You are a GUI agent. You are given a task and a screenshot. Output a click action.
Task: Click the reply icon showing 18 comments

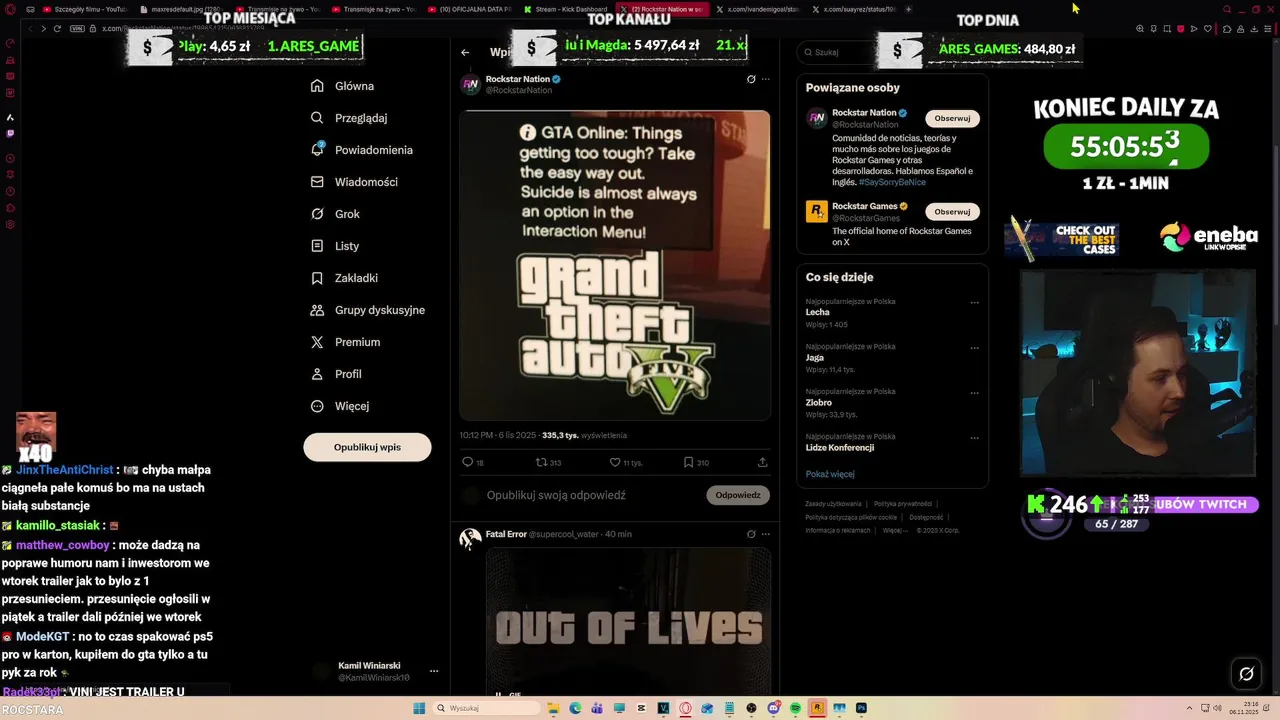coord(467,462)
